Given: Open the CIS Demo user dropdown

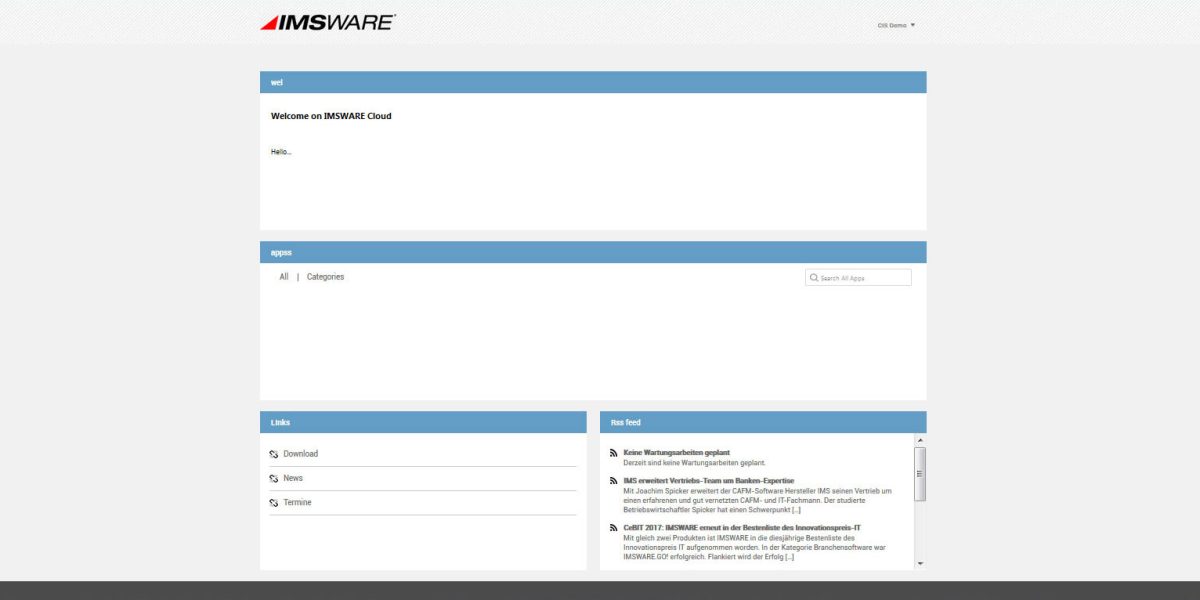Looking at the screenshot, I should (897, 24).
